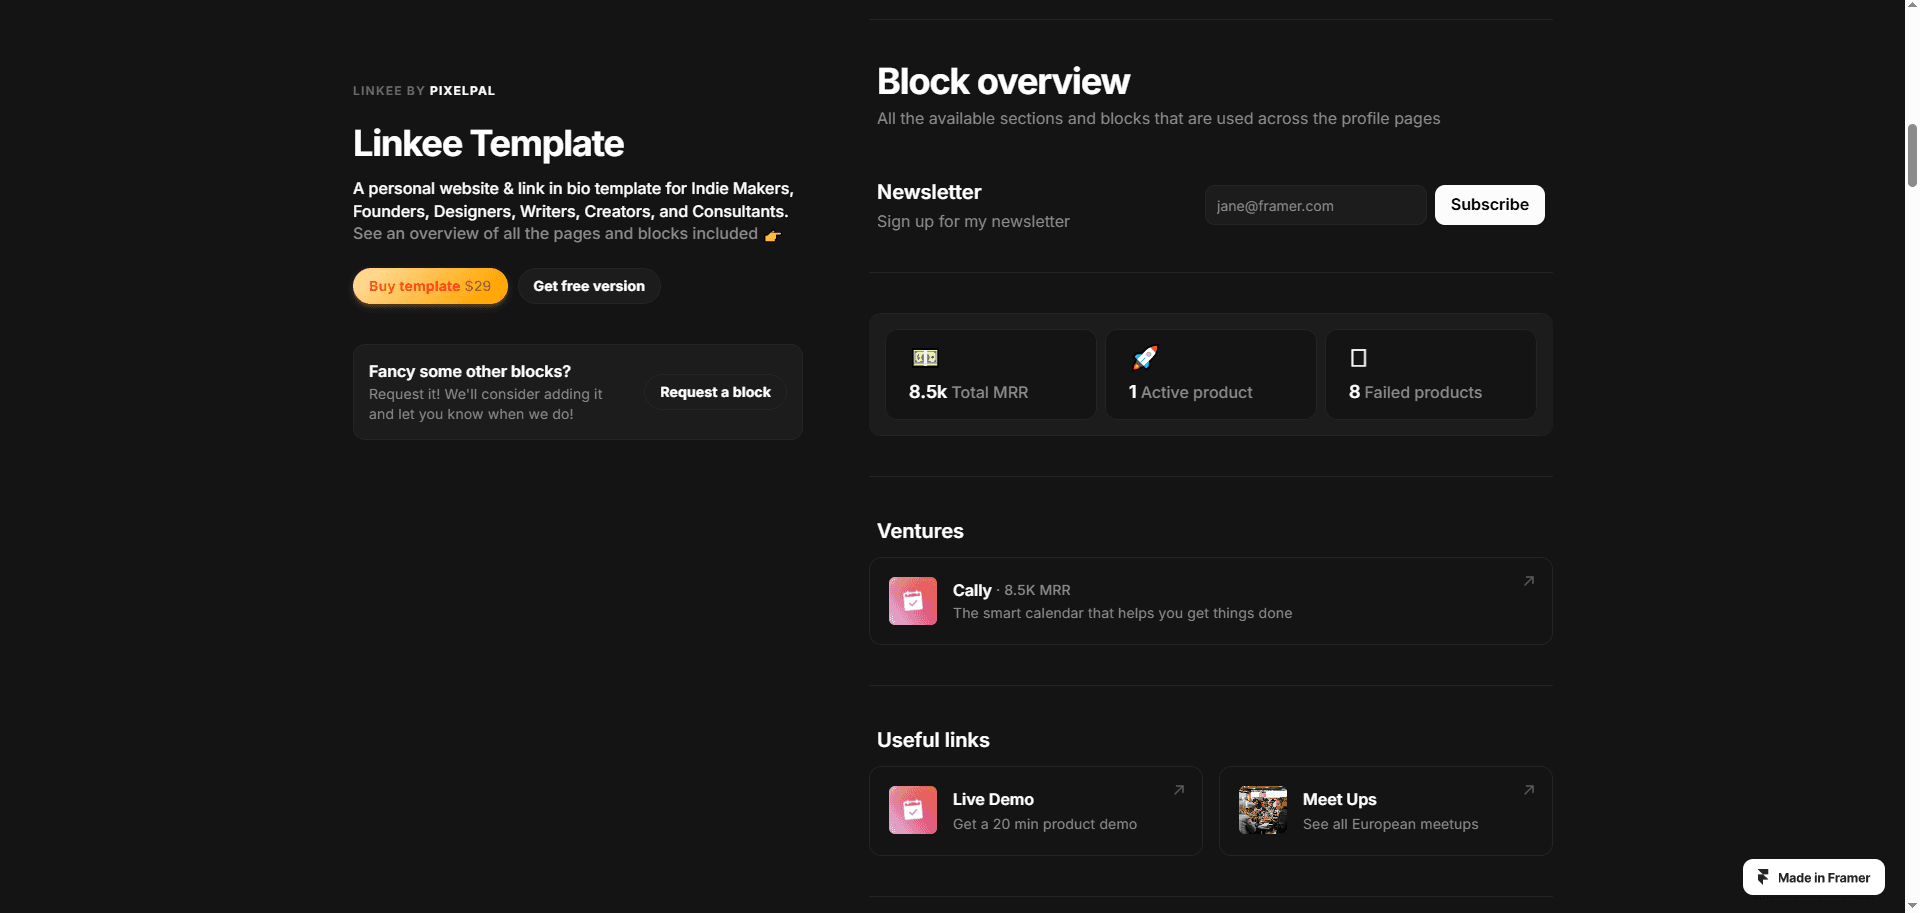Click the Framer logo icon in badge

tap(1763, 877)
